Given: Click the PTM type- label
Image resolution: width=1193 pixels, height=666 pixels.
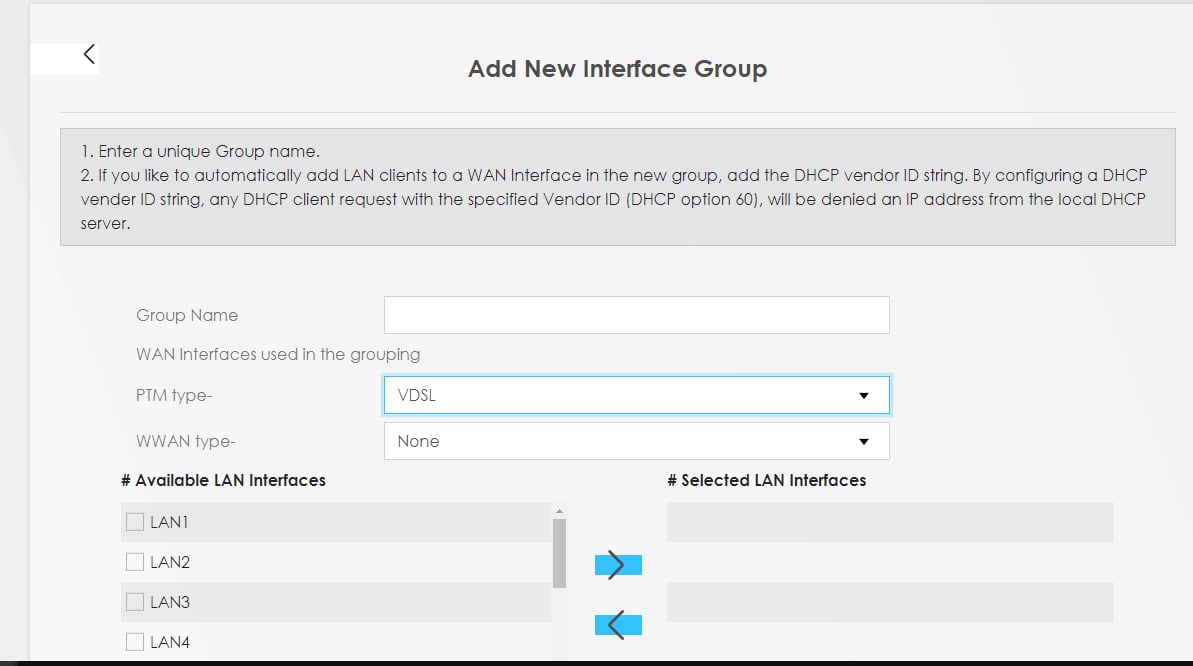Looking at the screenshot, I should click(x=174, y=395).
